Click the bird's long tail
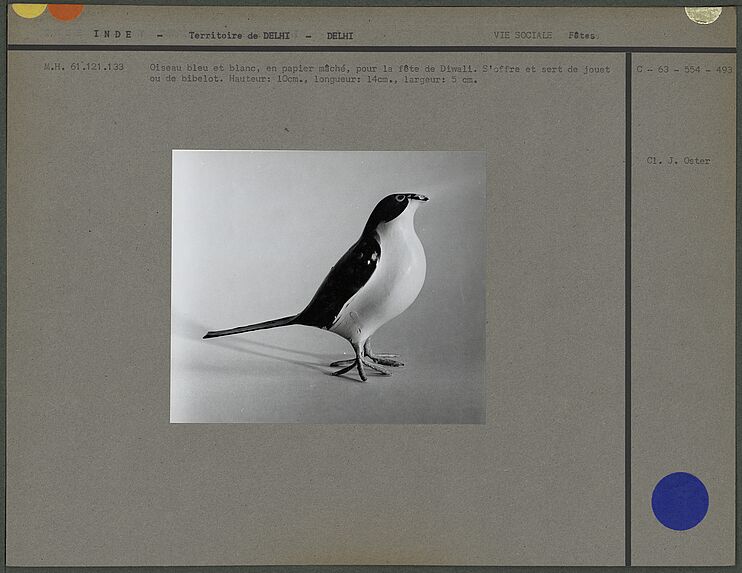Viewport: 742px width, 573px height. [251, 327]
